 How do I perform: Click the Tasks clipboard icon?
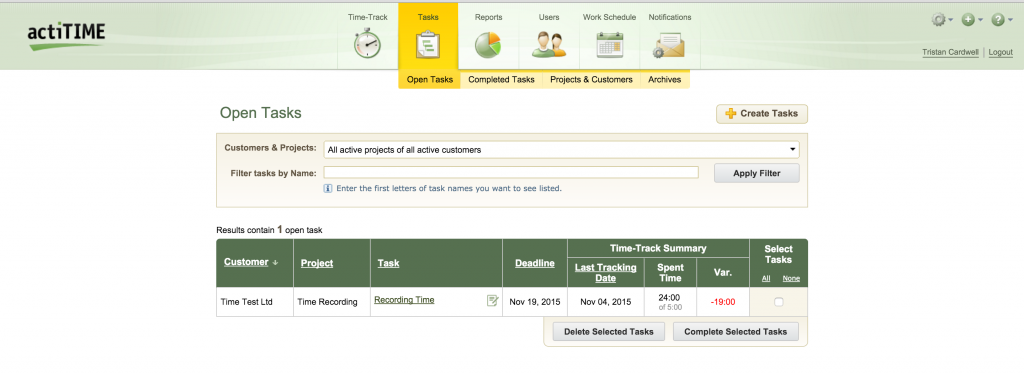[428, 45]
